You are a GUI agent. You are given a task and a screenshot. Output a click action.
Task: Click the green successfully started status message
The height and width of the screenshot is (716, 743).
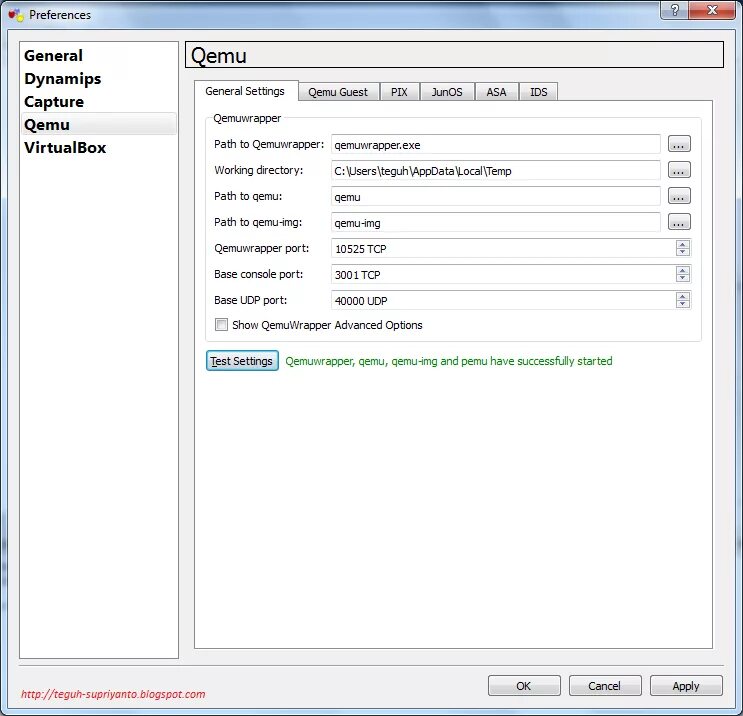point(449,361)
